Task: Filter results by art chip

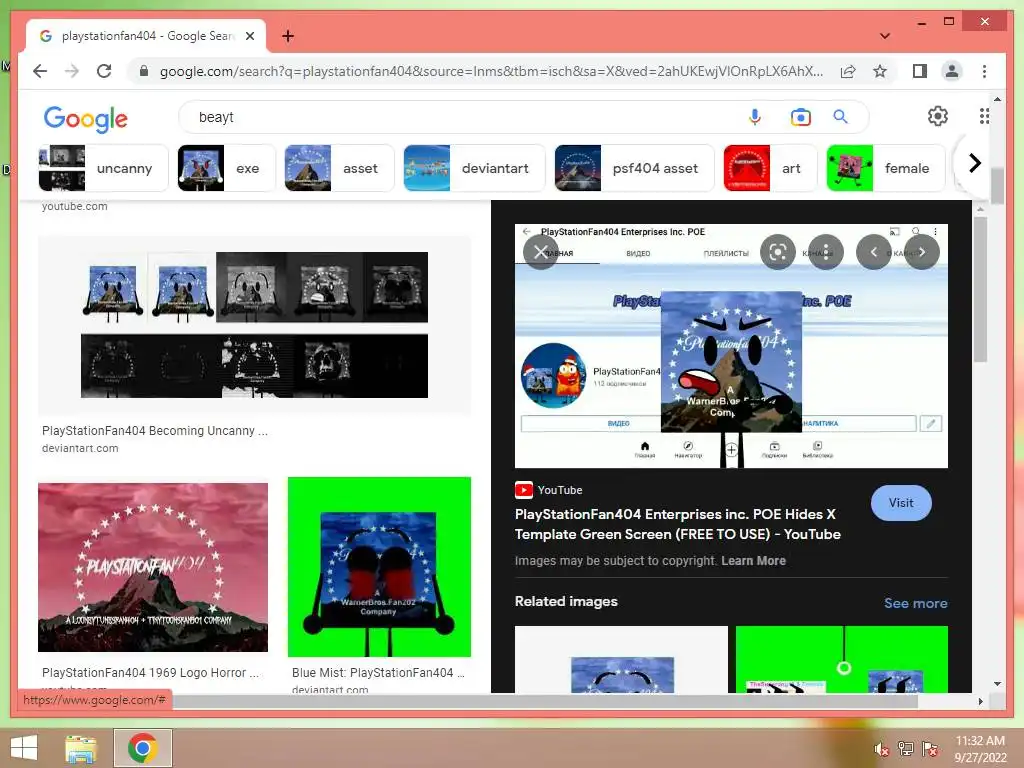Action: 770,168
